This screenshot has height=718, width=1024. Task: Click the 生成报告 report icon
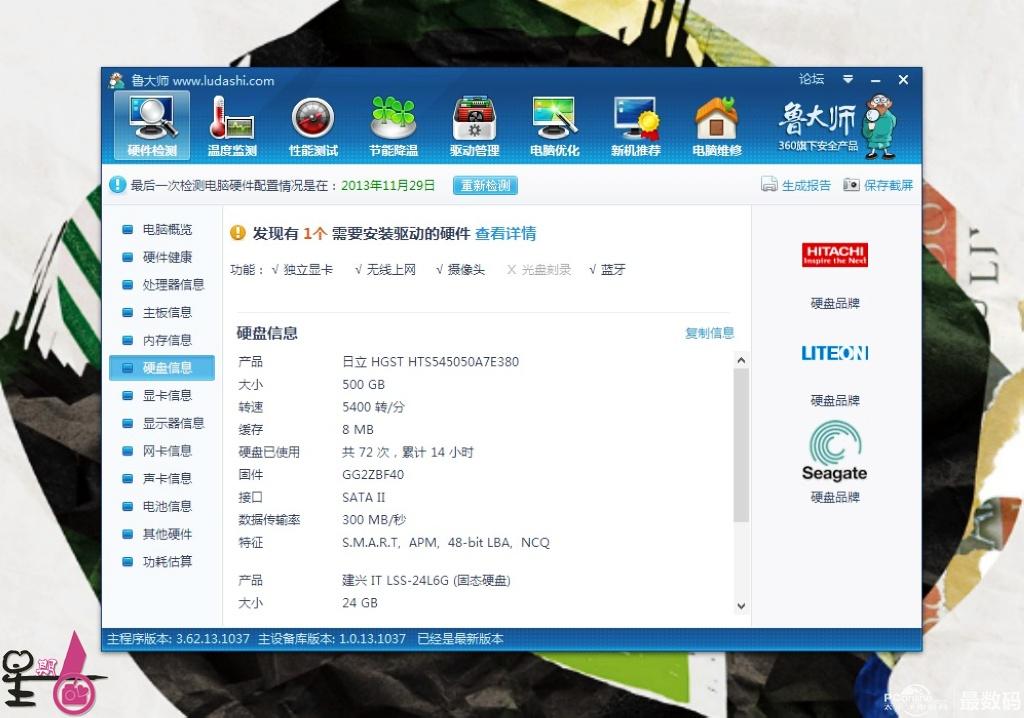coord(769,185)
